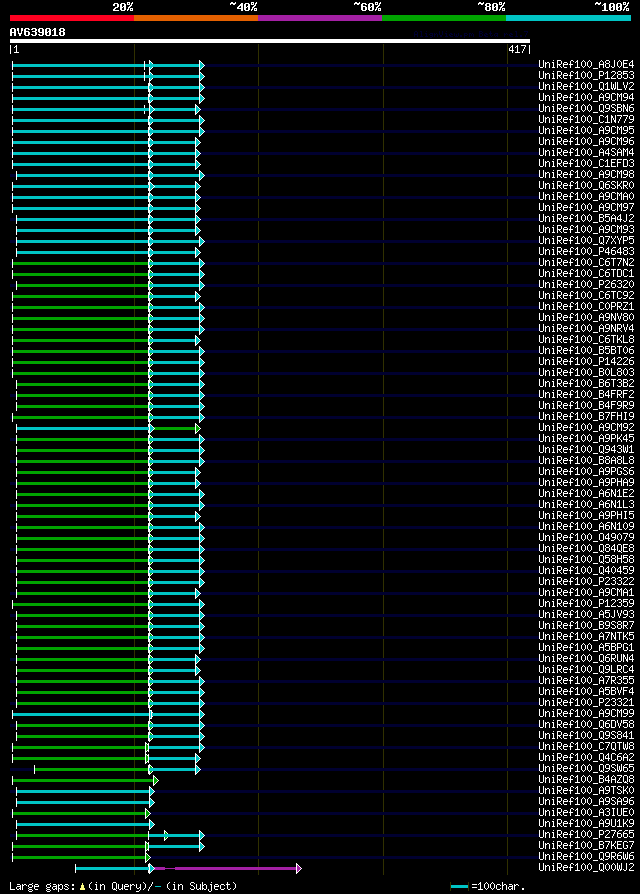Select the UniRef100_B7FHI9 label
The width and height of the screenshot is (640, 894).
[586, 416]
